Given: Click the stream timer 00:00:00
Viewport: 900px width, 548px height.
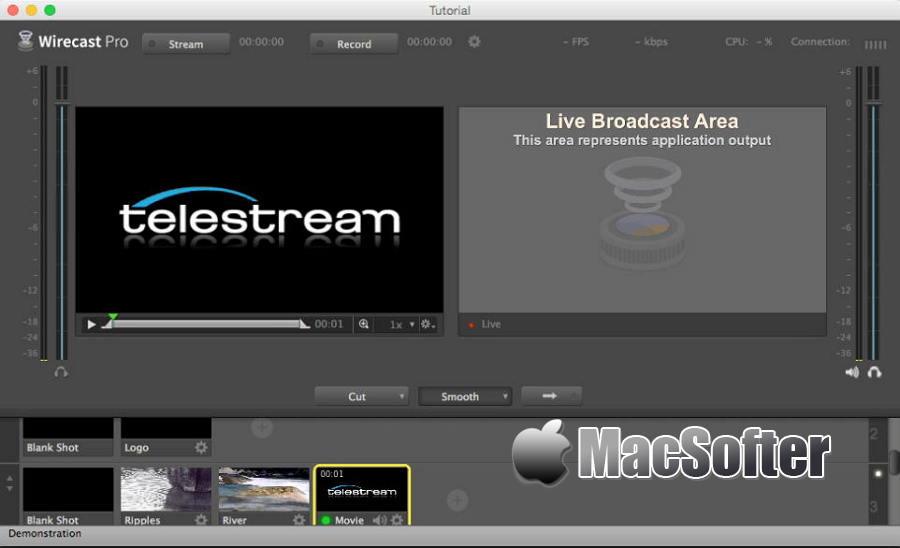Looking at the screenshot, I should click(261, 42).
